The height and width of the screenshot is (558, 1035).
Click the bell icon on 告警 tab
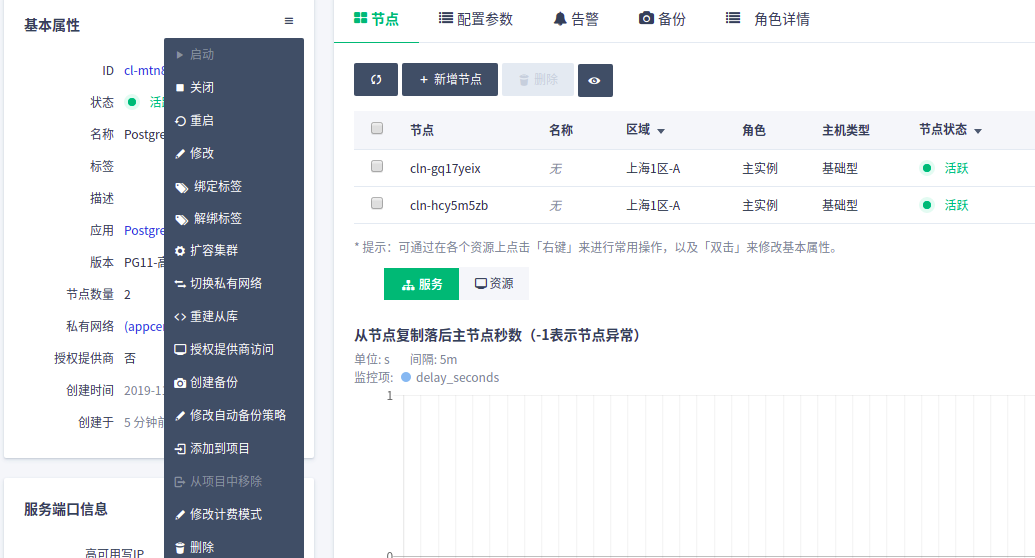coord(560,19)
